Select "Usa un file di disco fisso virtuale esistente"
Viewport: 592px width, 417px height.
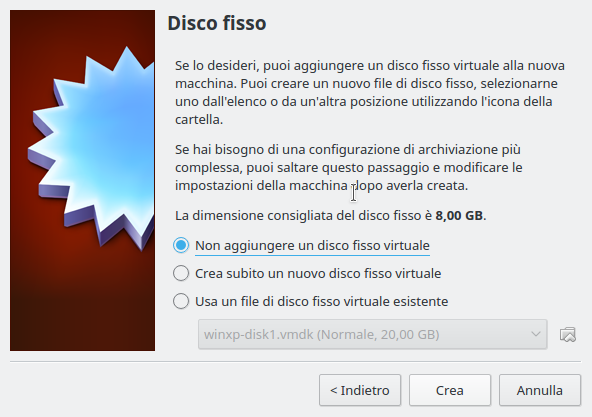[x=181, y=301]
